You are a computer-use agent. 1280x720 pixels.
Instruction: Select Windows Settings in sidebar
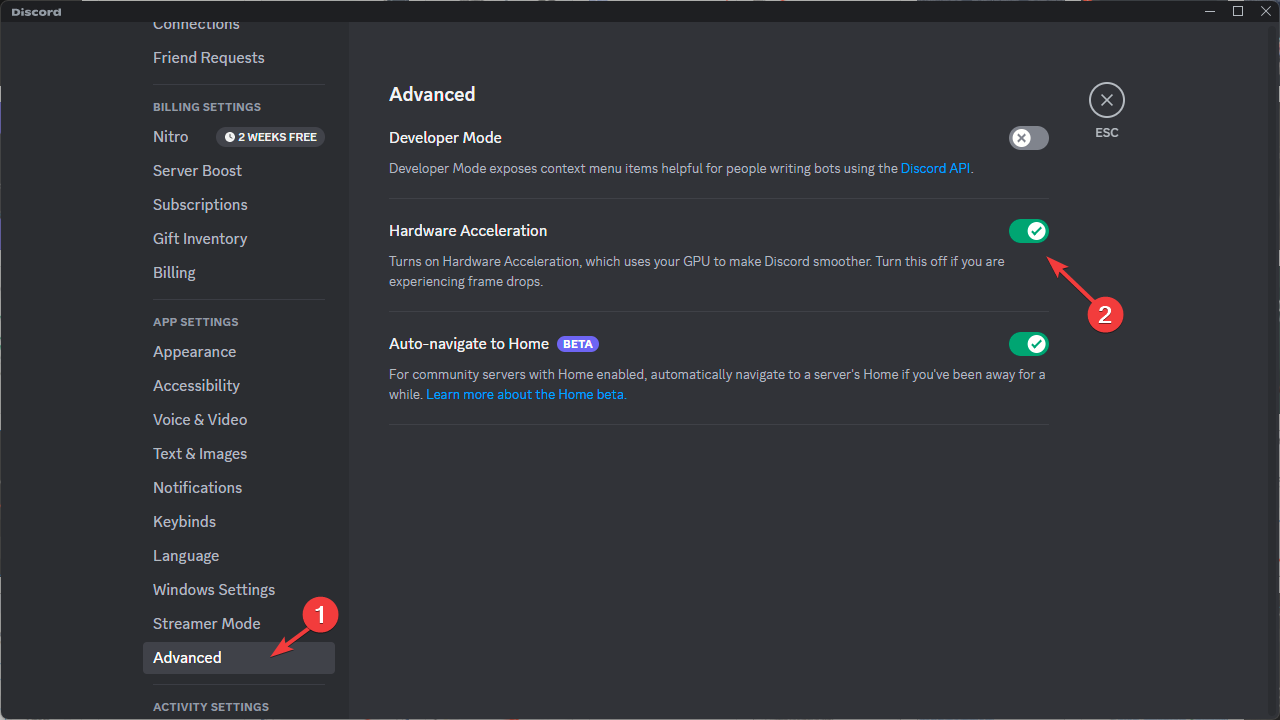214,589
